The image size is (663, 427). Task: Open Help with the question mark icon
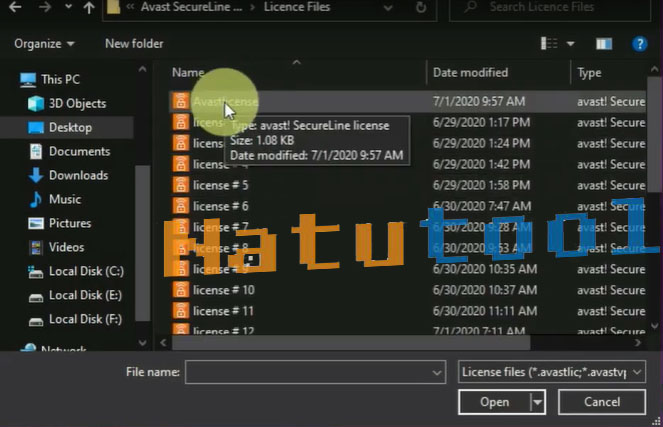pos(639,44)
